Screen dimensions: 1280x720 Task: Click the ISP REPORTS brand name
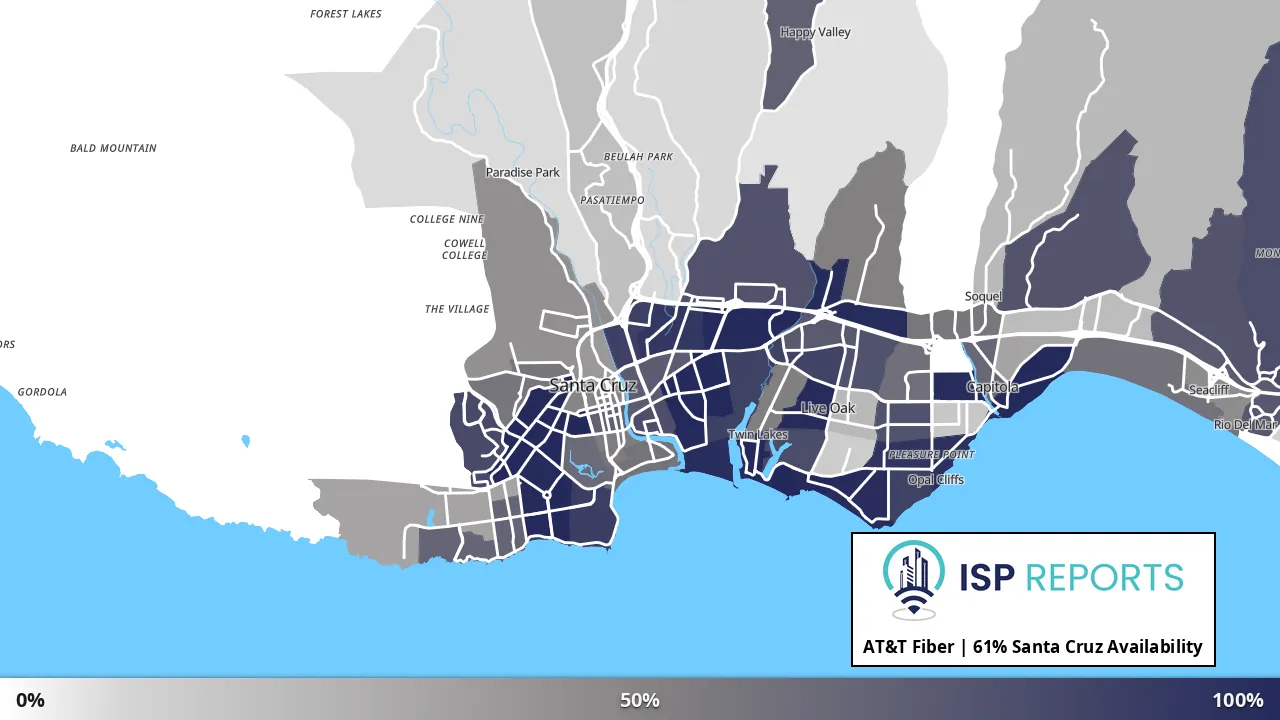(x=1071, y=577)
